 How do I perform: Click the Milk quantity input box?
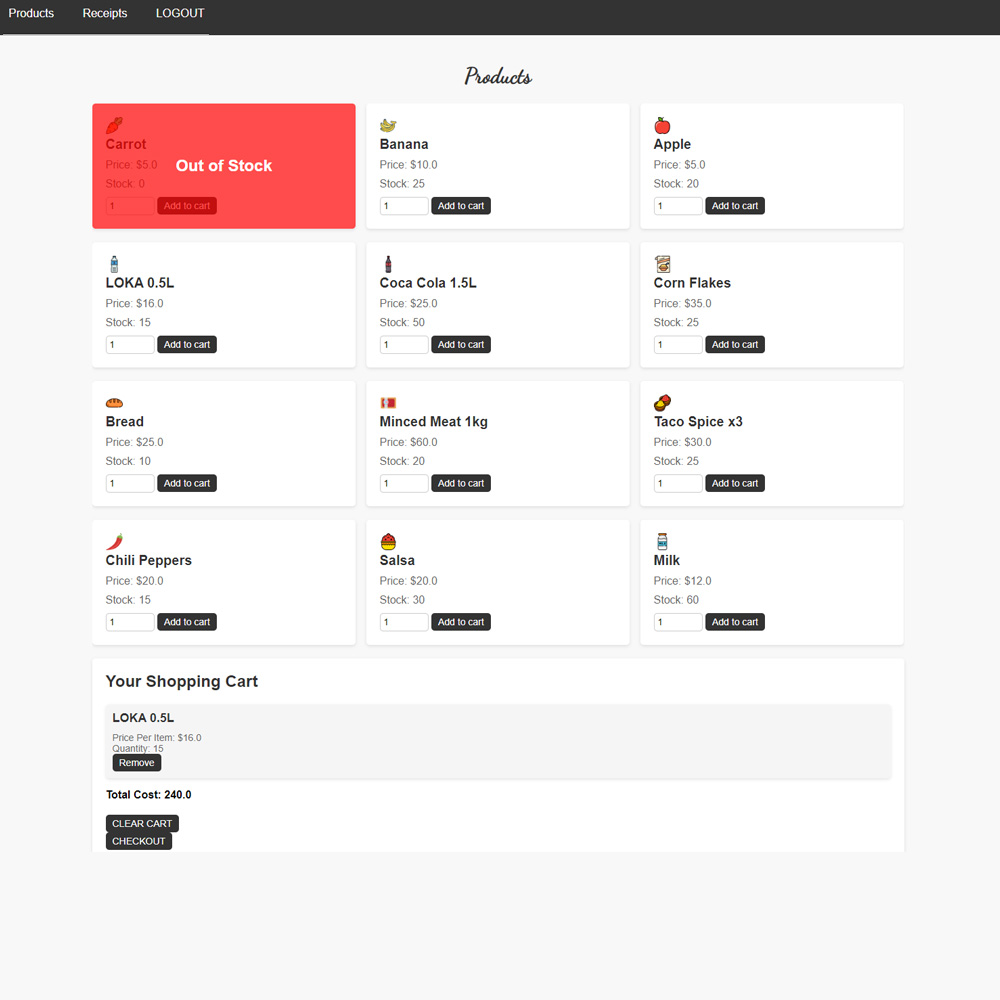tap(678, 622)
